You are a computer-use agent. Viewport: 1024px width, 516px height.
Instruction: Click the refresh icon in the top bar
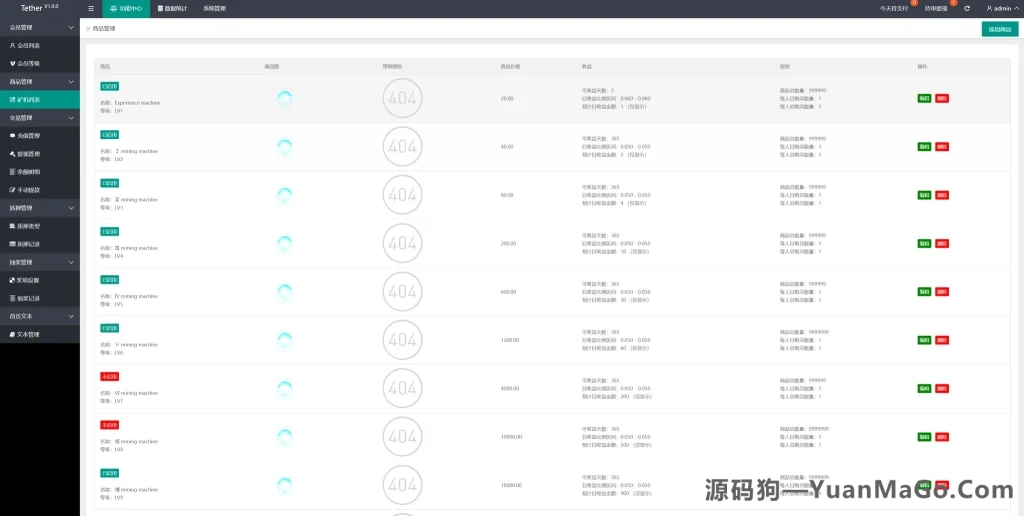(966, 8)
